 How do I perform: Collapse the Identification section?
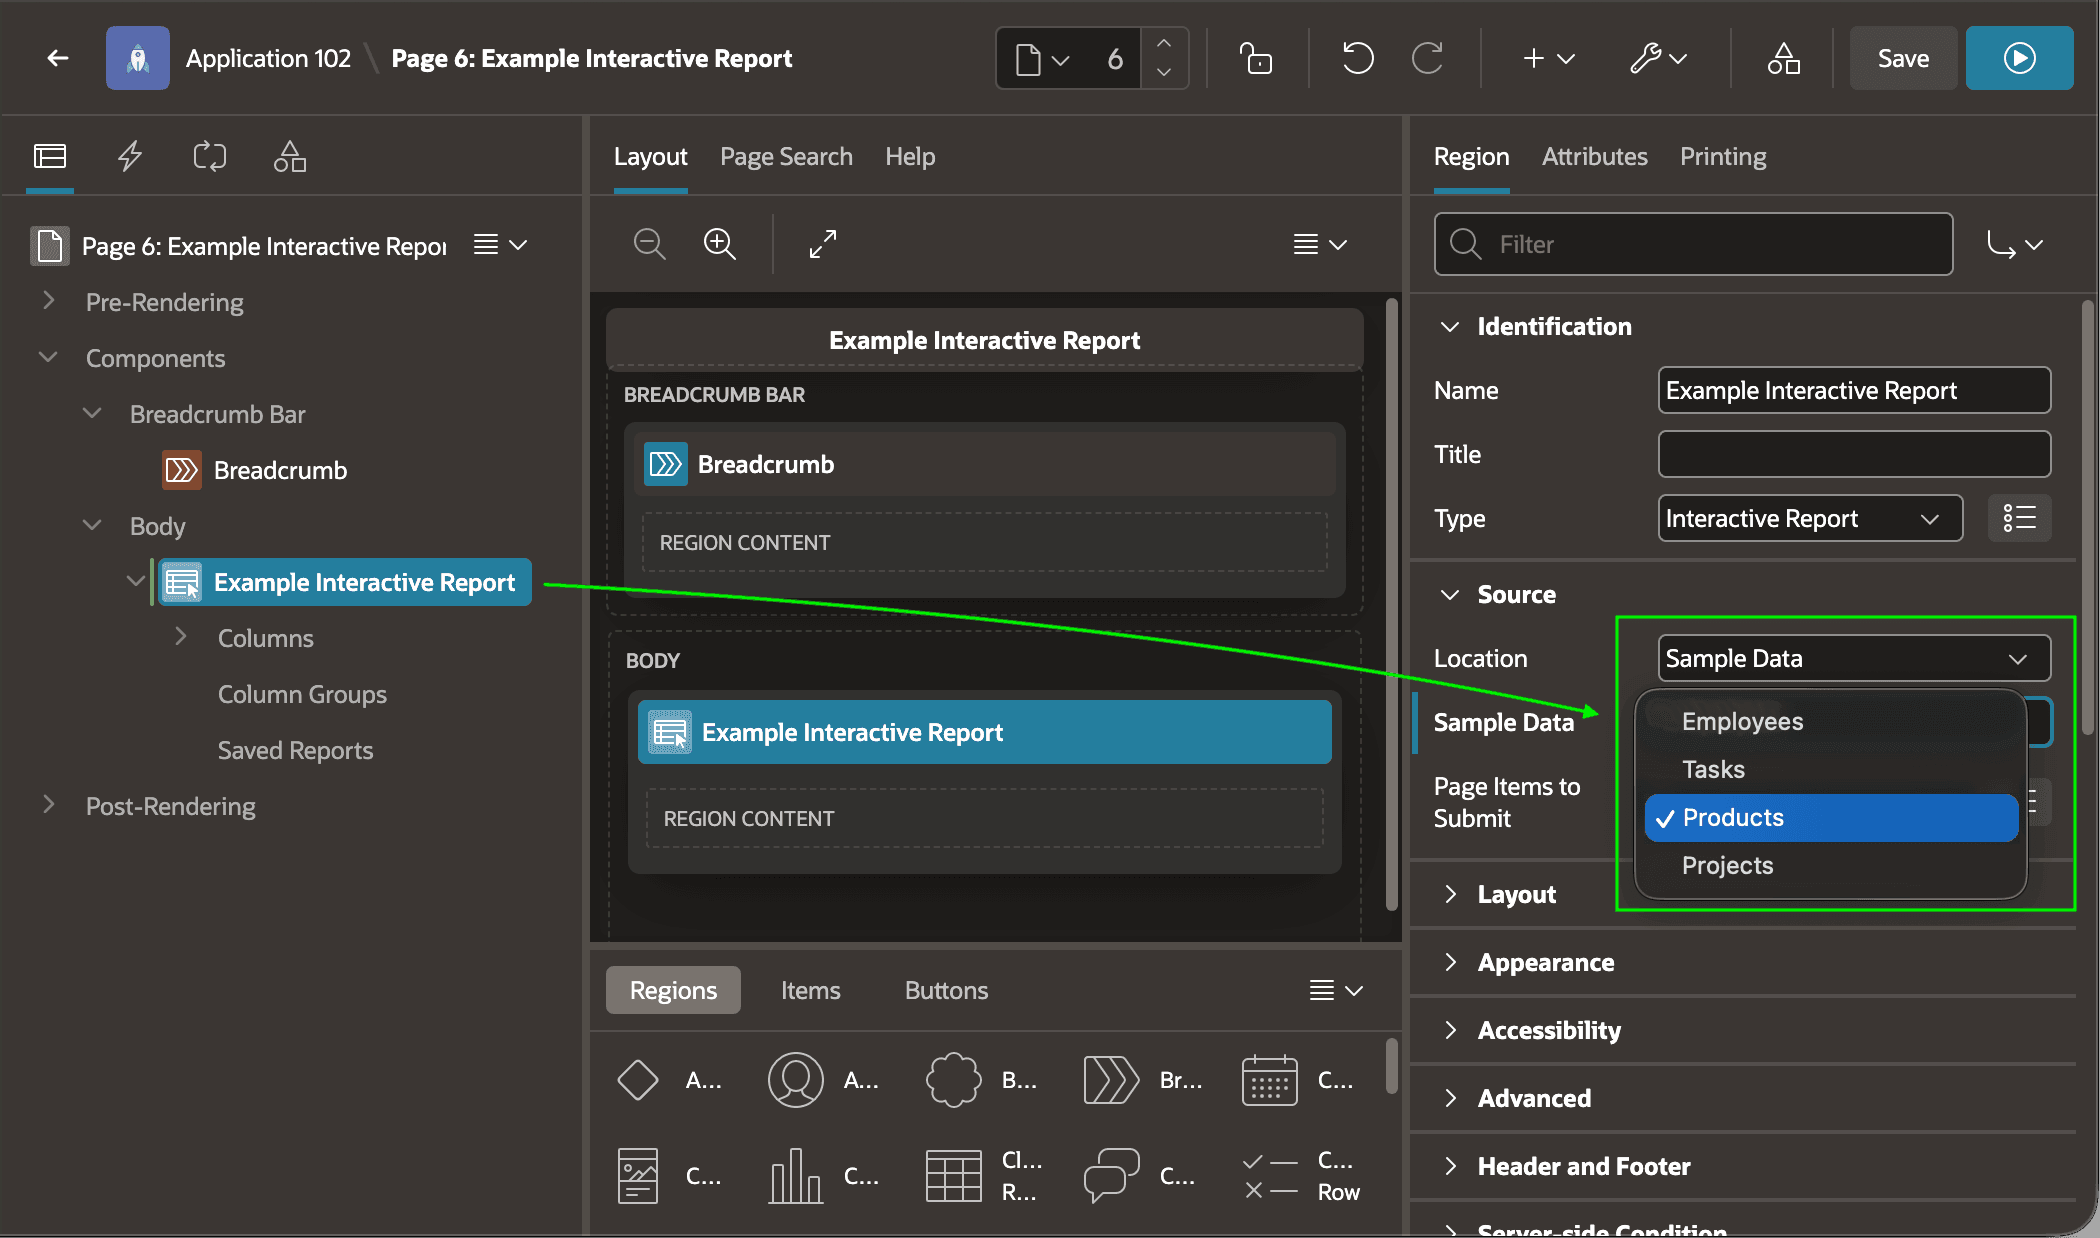[x=1449, y=326]
